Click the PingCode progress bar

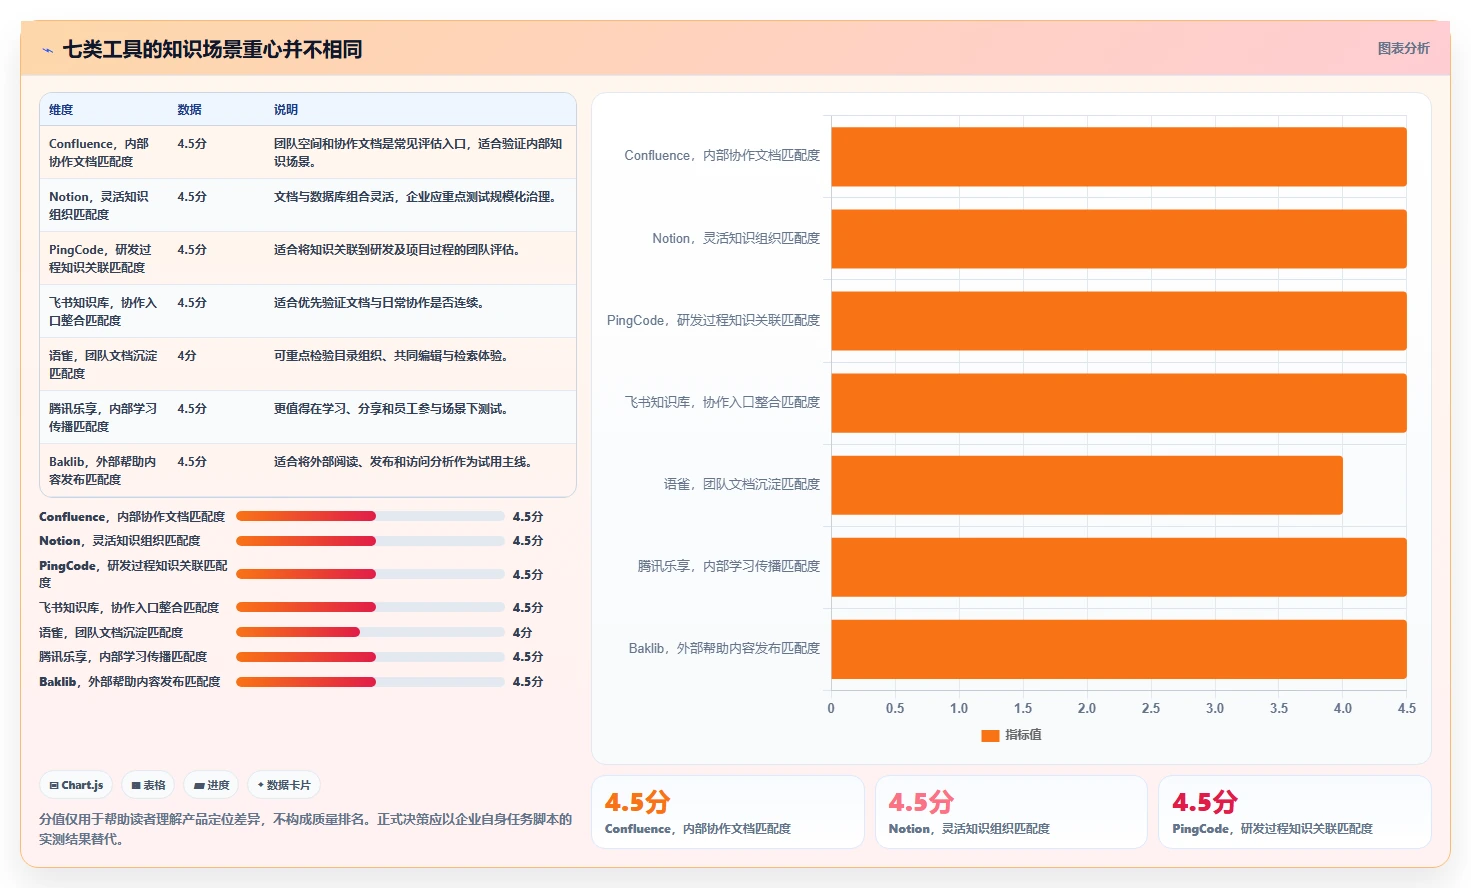tap(370, 574)
